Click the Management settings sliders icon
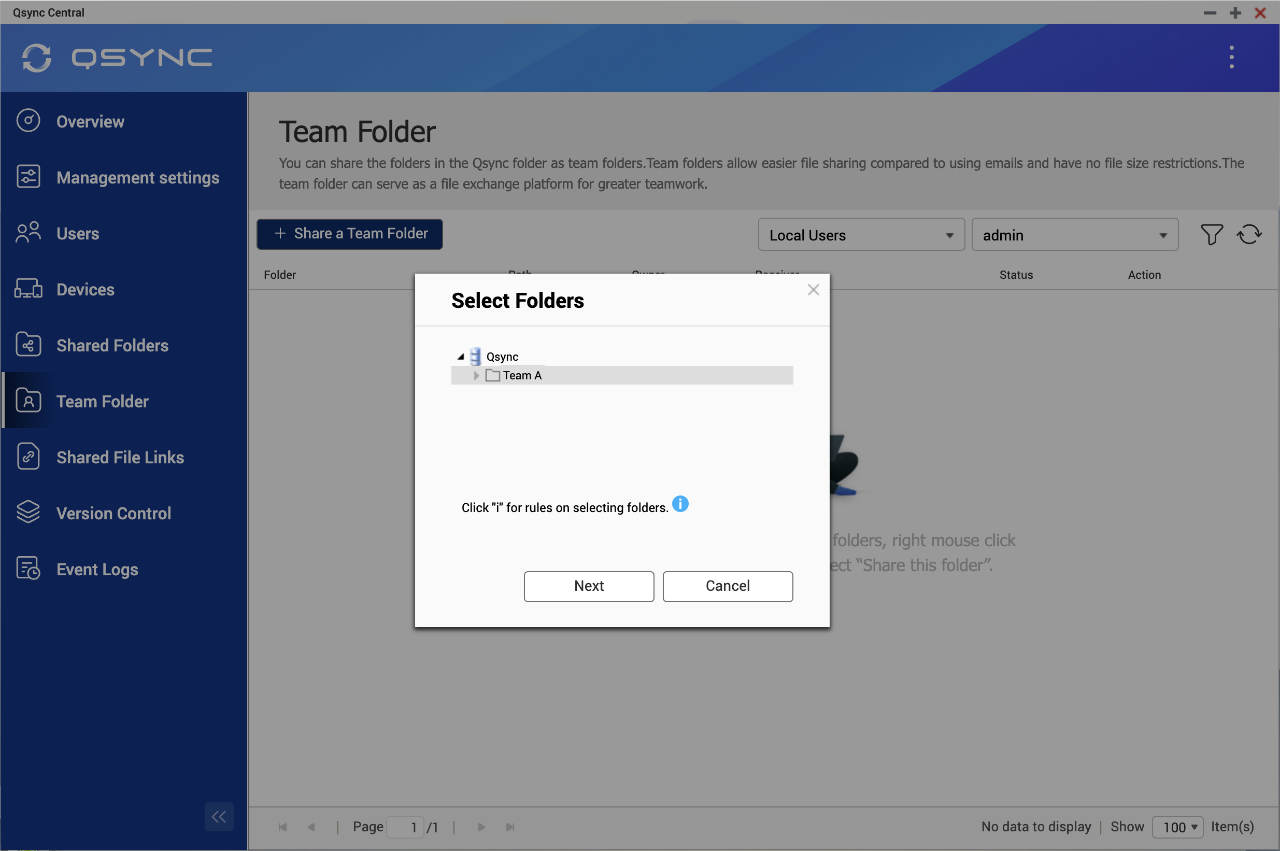The image size is (1280, 851). (28, 177)
